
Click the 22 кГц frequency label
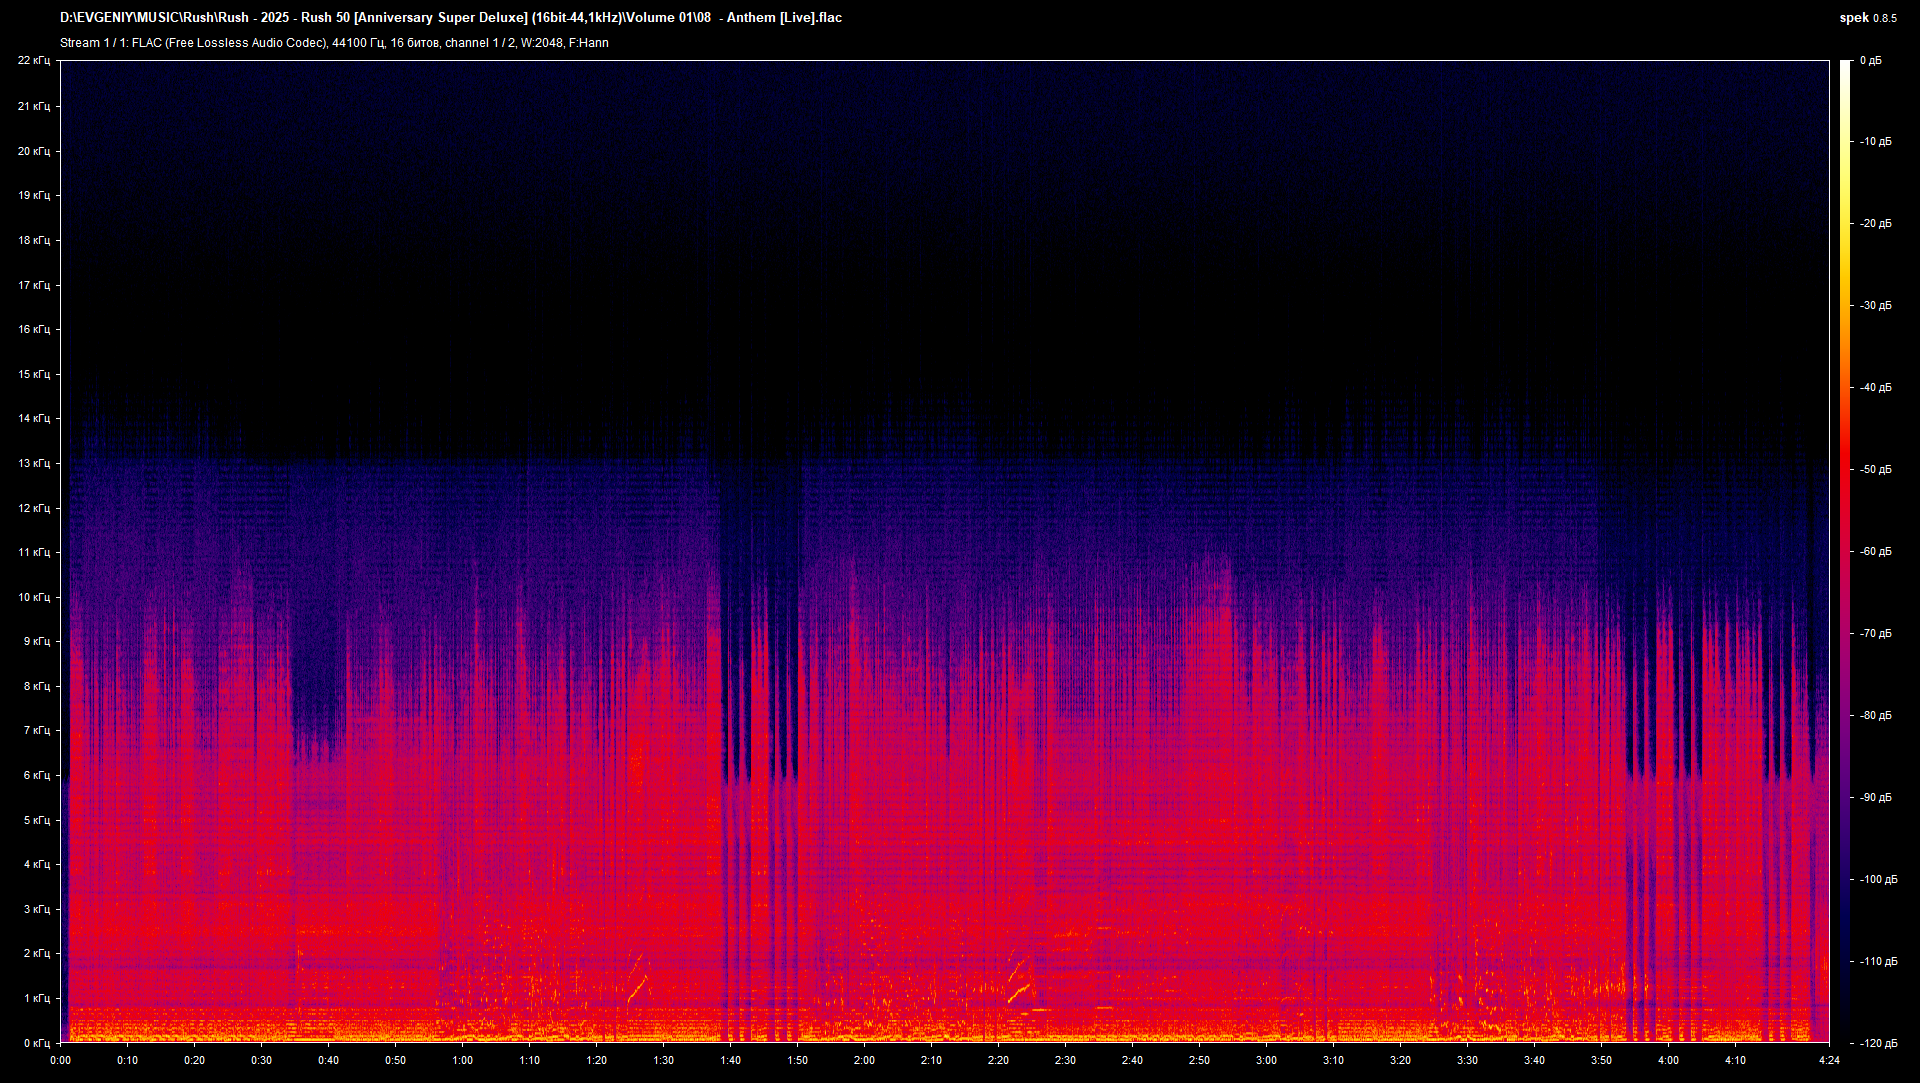[x=33, y=61]
